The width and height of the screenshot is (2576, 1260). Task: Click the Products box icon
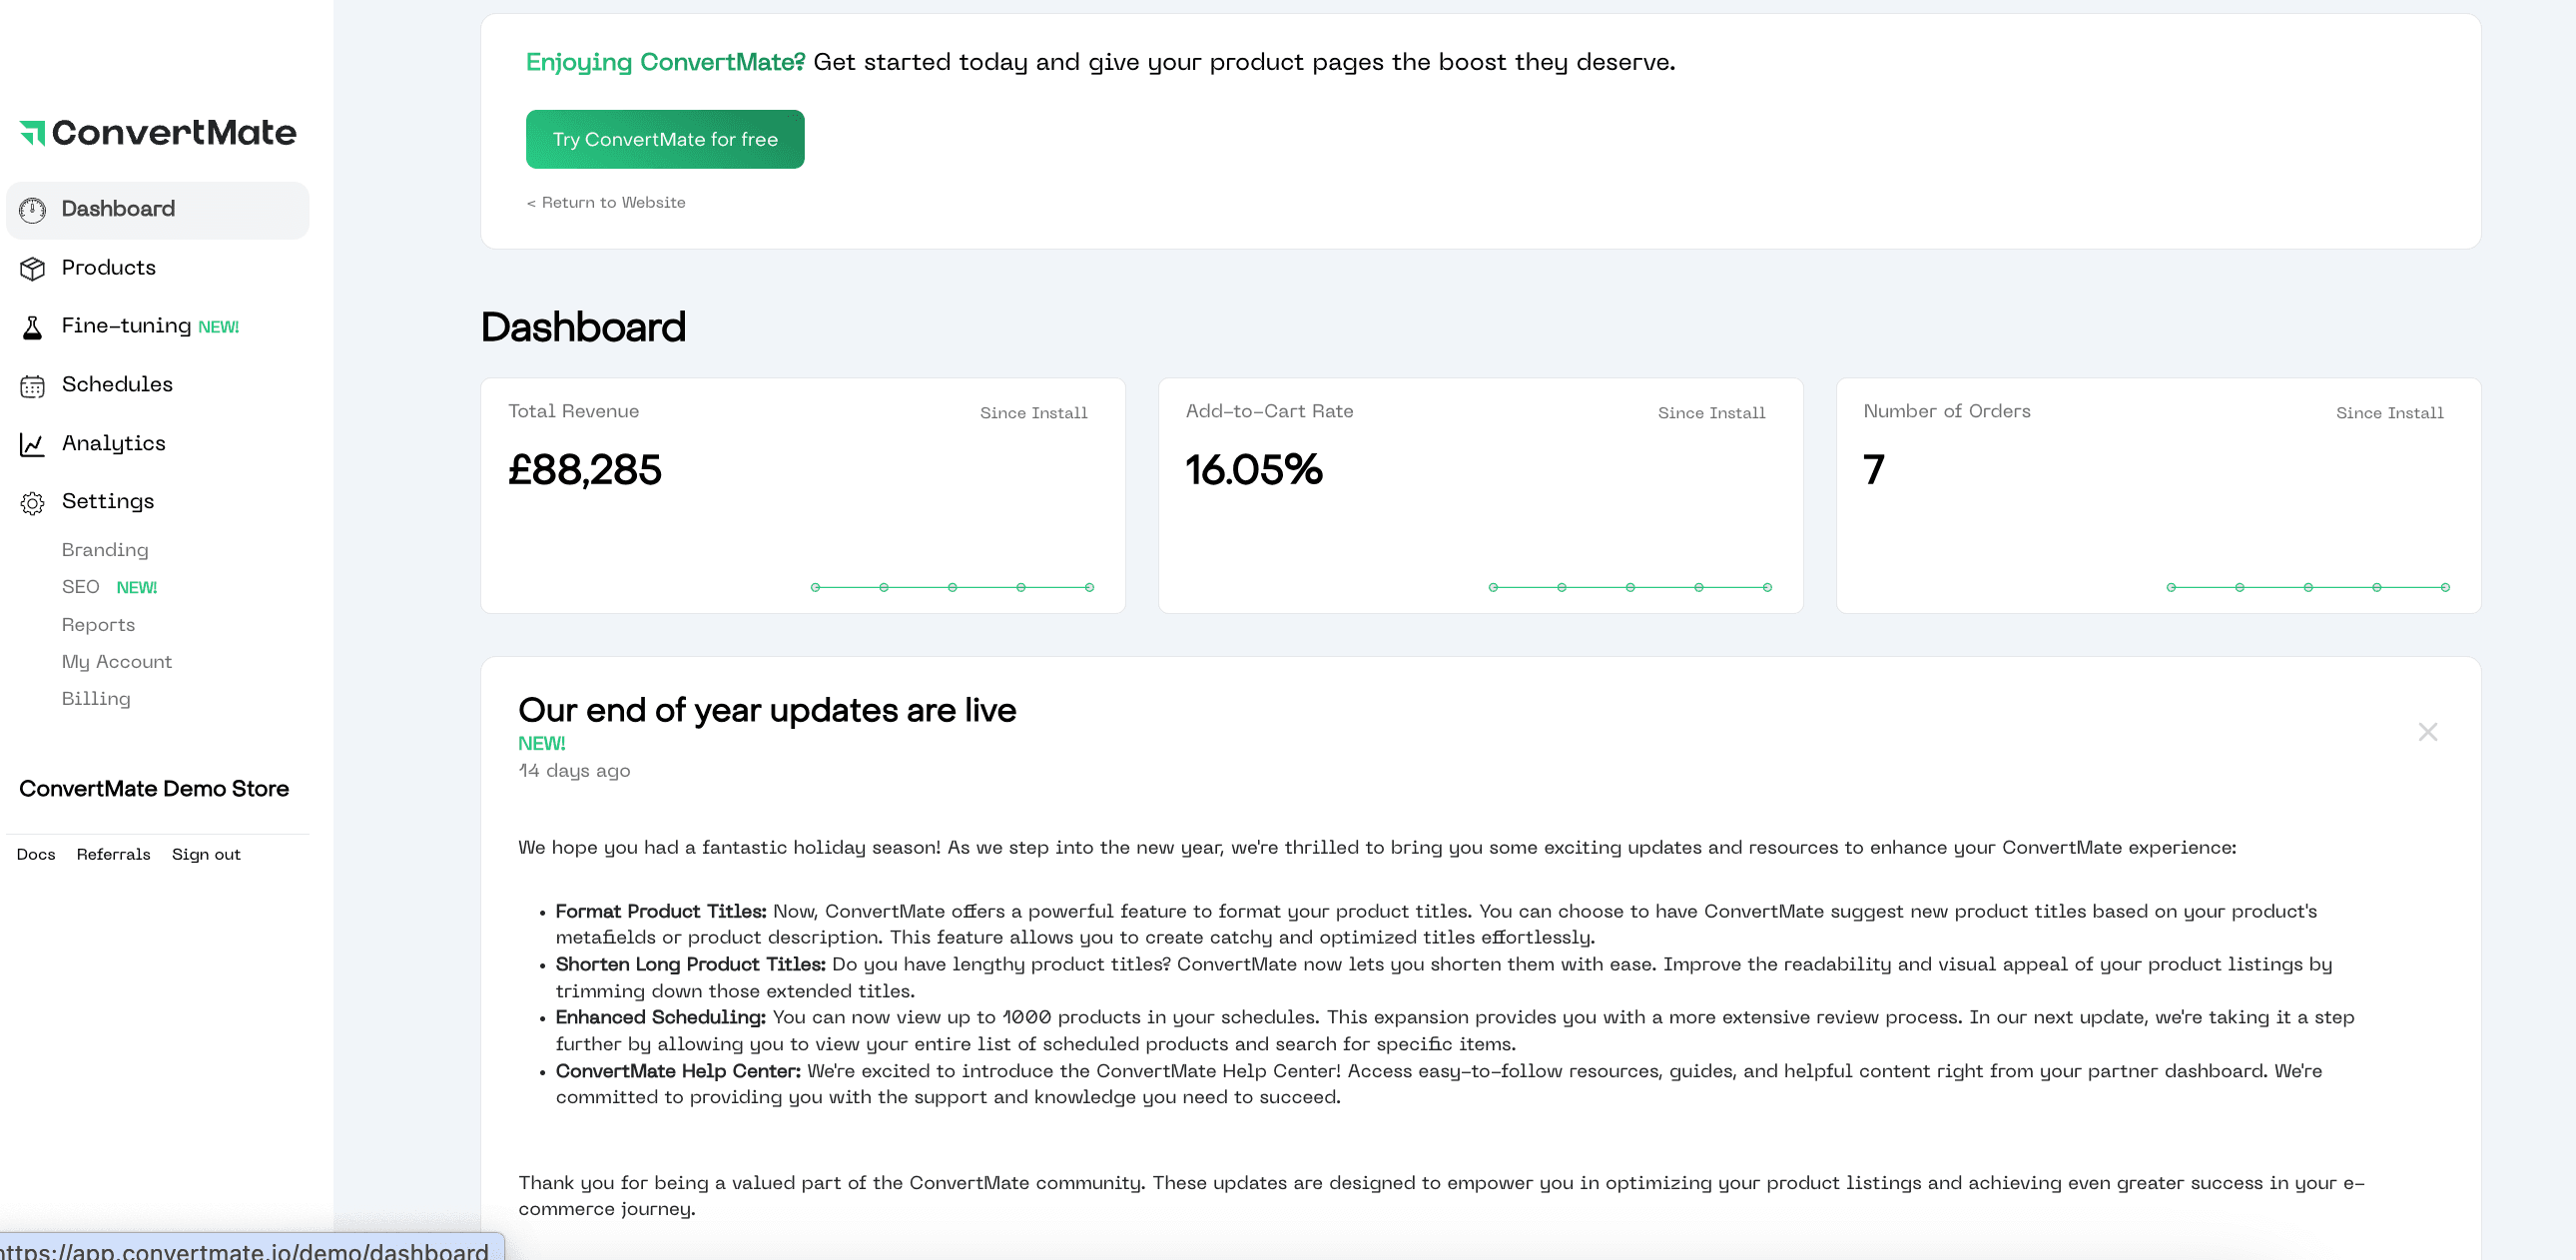click(32, 268)
